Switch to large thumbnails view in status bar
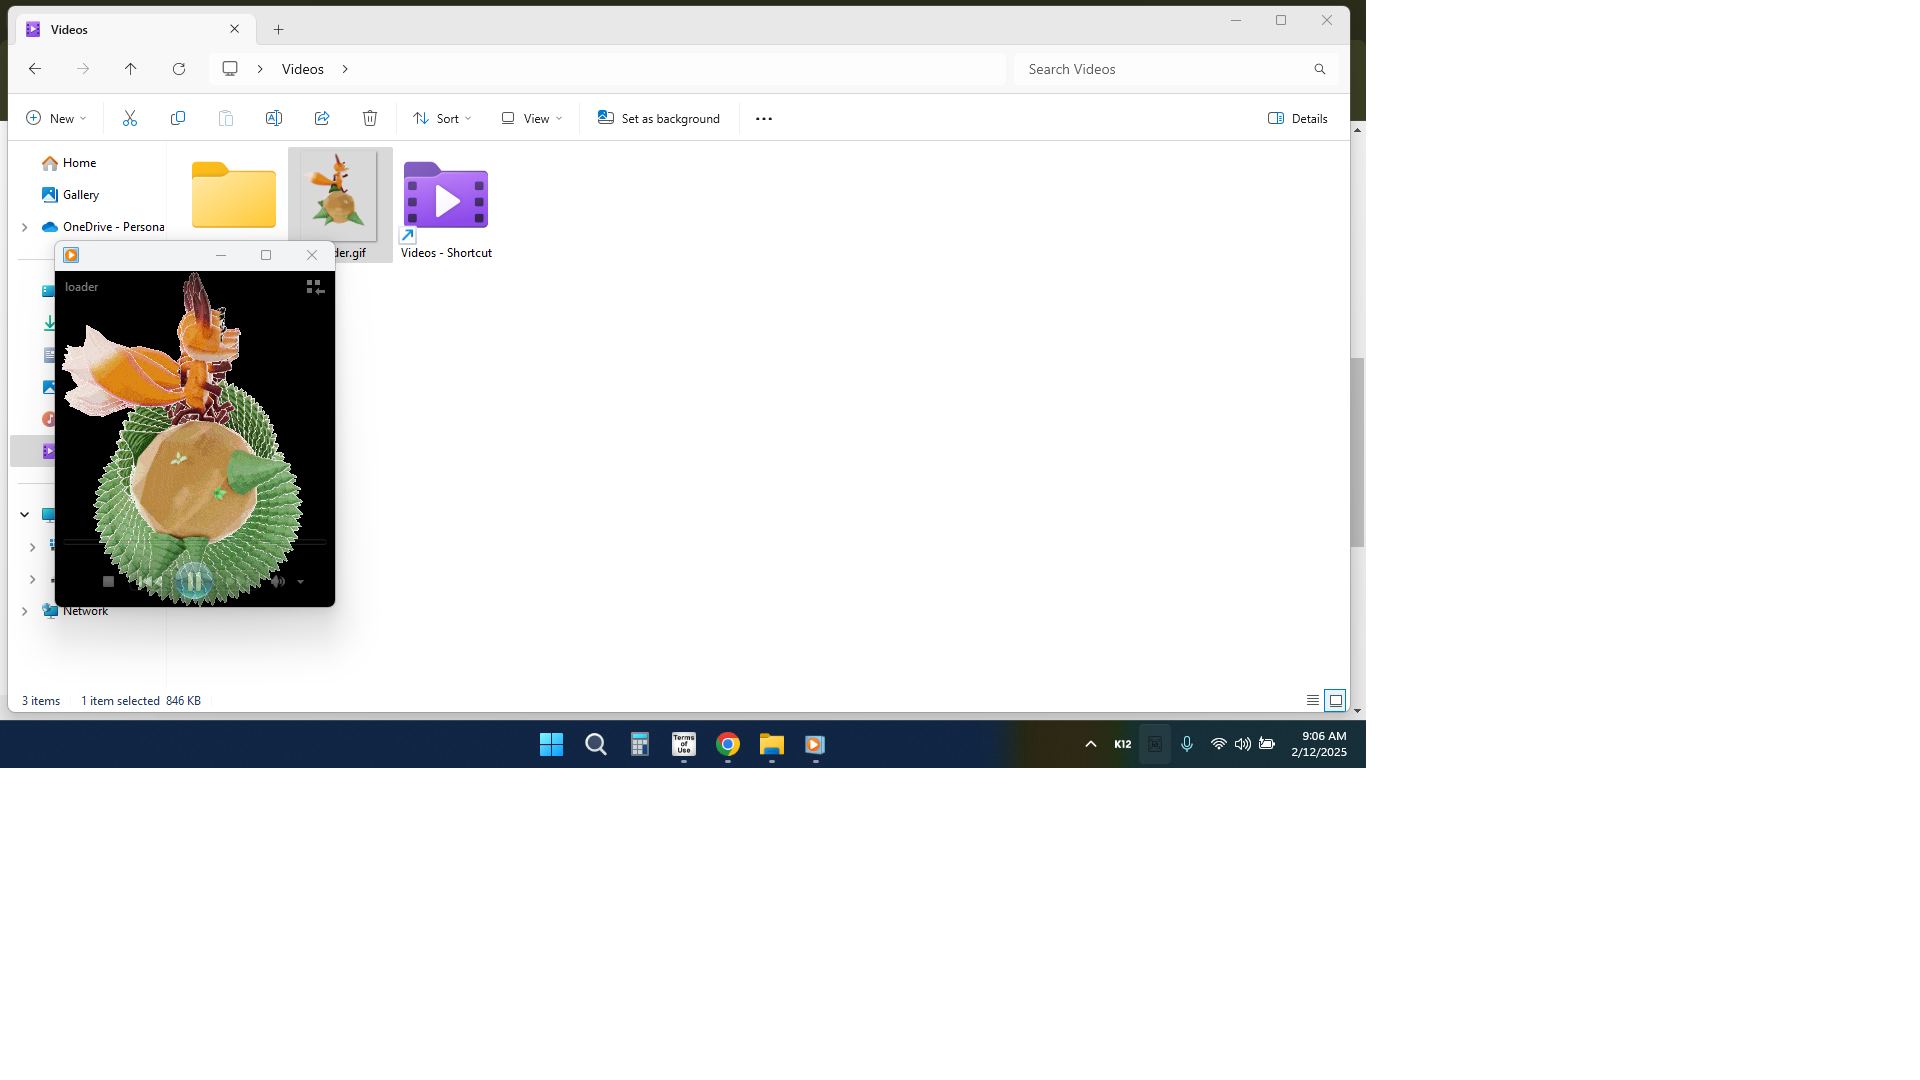 coord(1335,700)
